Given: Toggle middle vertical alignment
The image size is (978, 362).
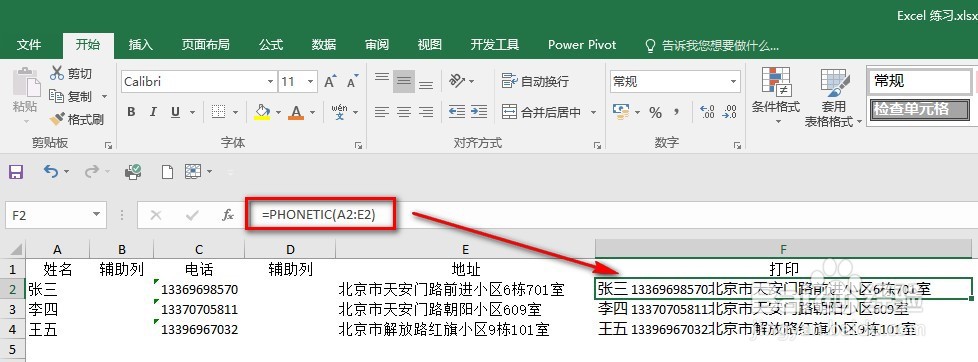Looking at the screenshot, I should (404, 81).
